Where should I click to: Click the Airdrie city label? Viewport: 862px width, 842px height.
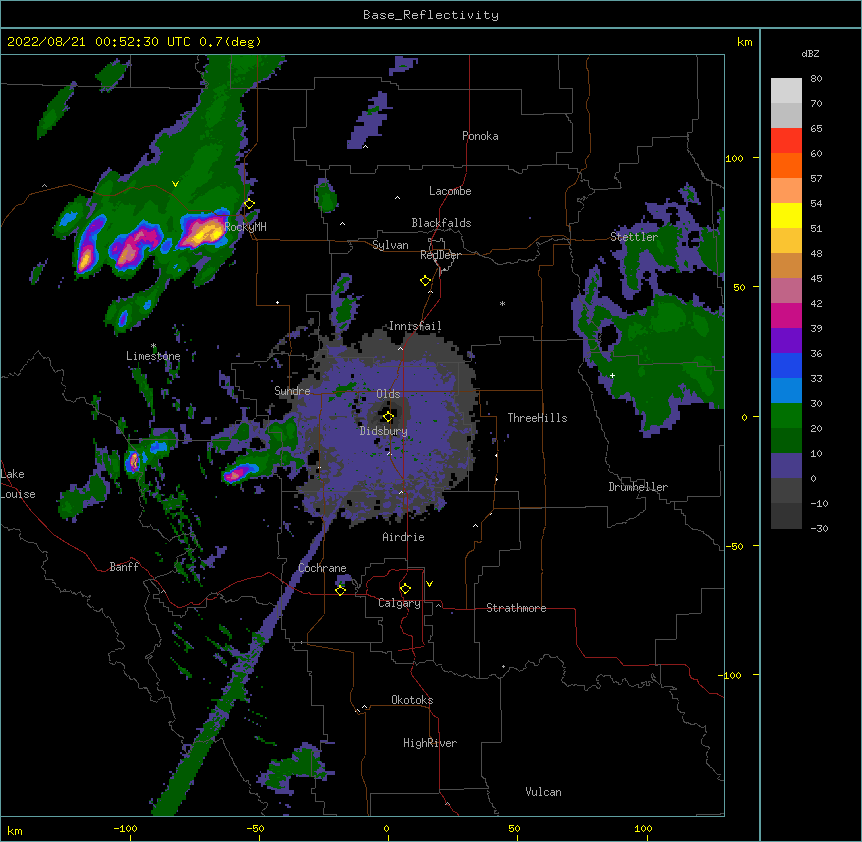[403, 537]
